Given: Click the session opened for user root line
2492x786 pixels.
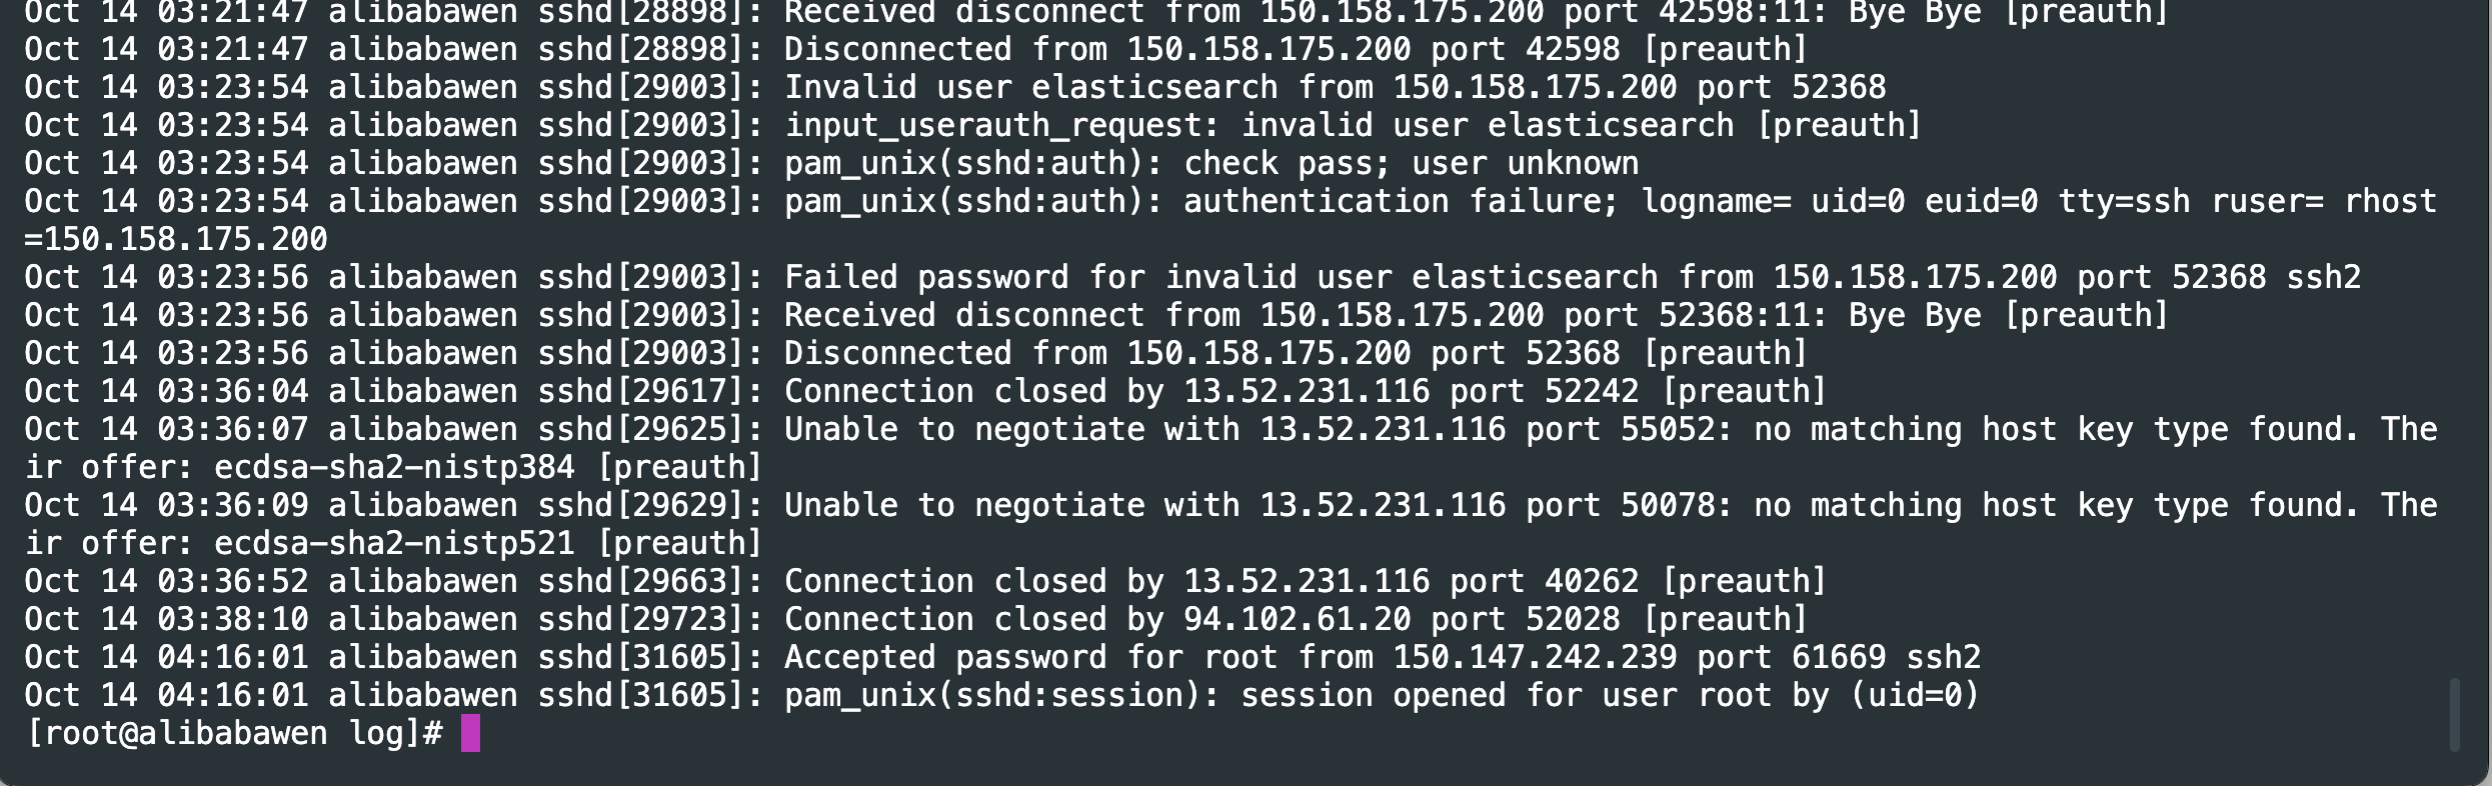Looking at the screenshot, I should [x=1003, y=695].
